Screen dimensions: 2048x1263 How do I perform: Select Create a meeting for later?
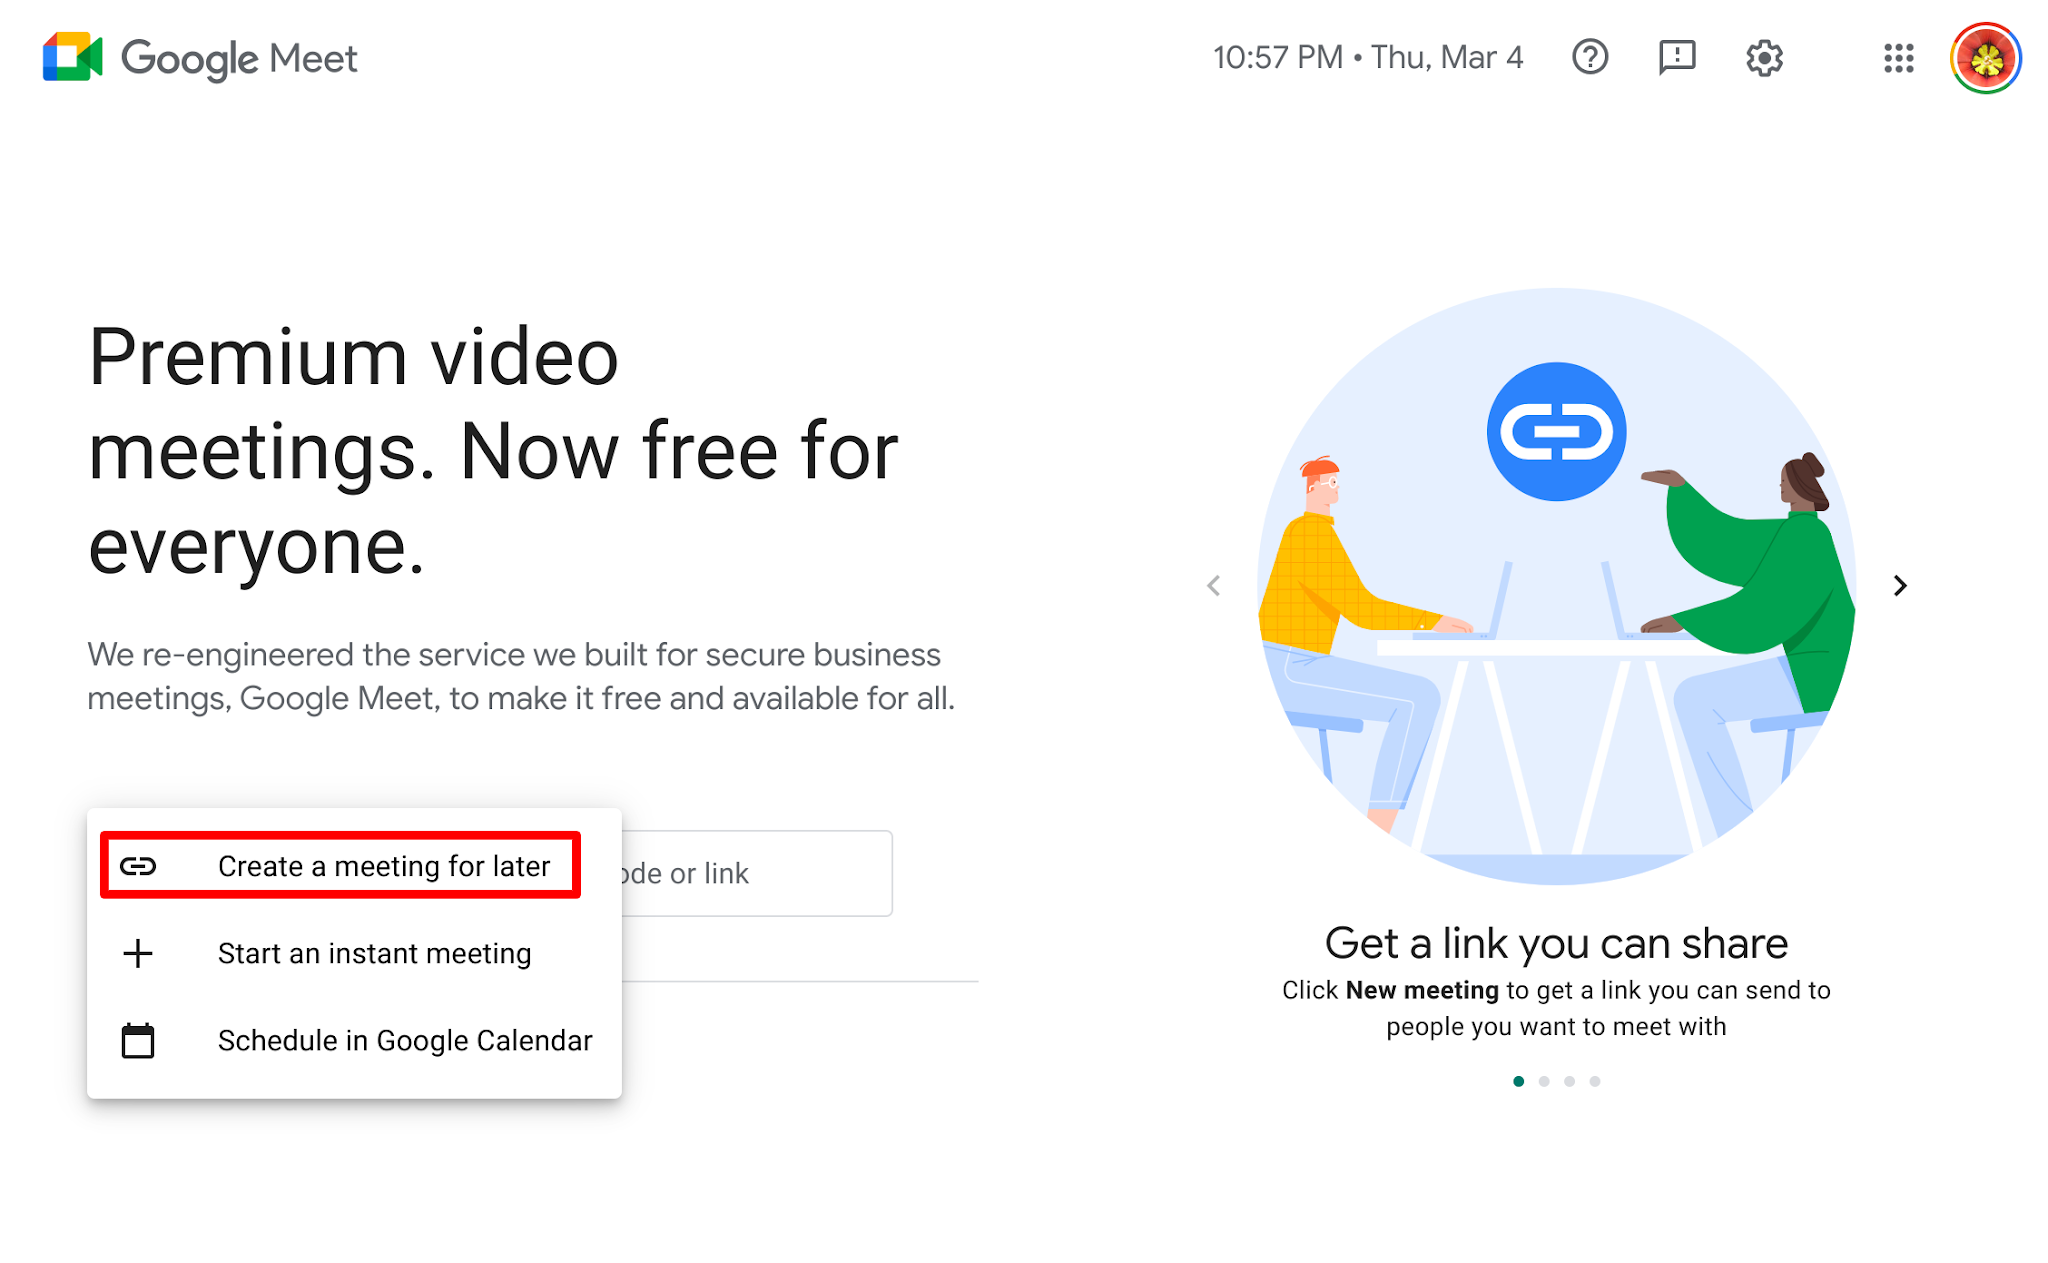383,866
